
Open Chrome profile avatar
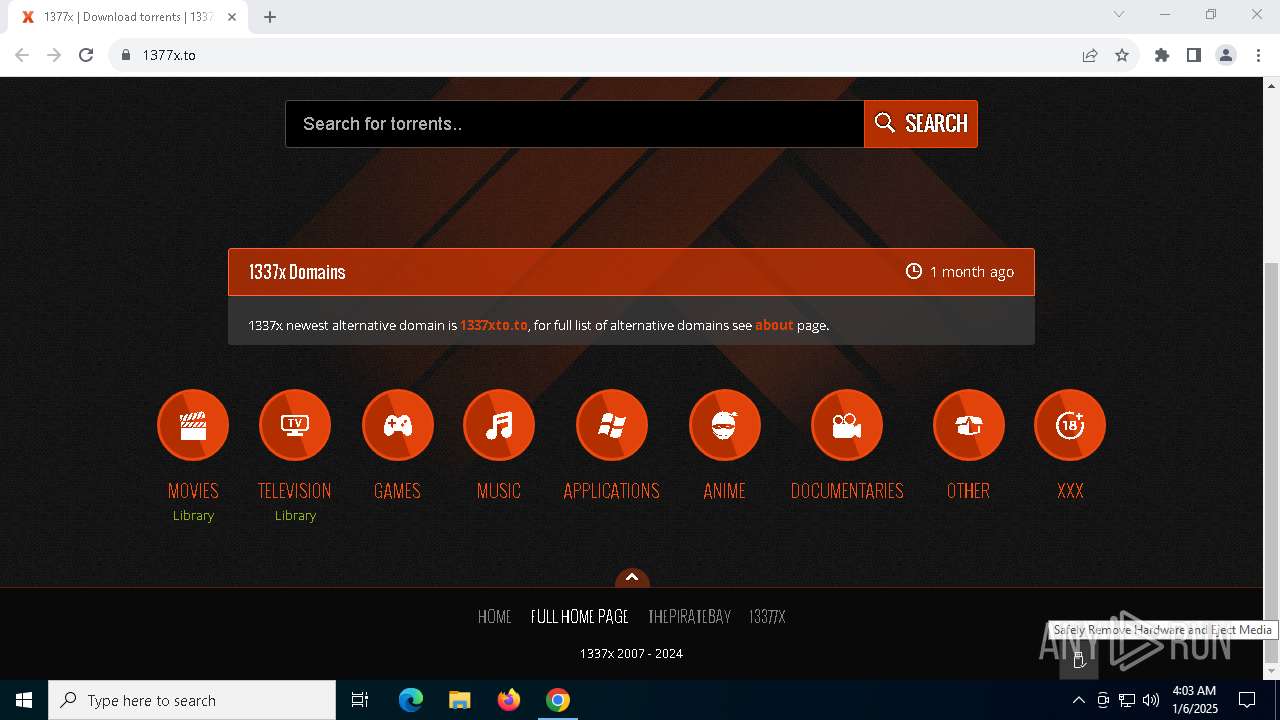tap(1226, 55)
